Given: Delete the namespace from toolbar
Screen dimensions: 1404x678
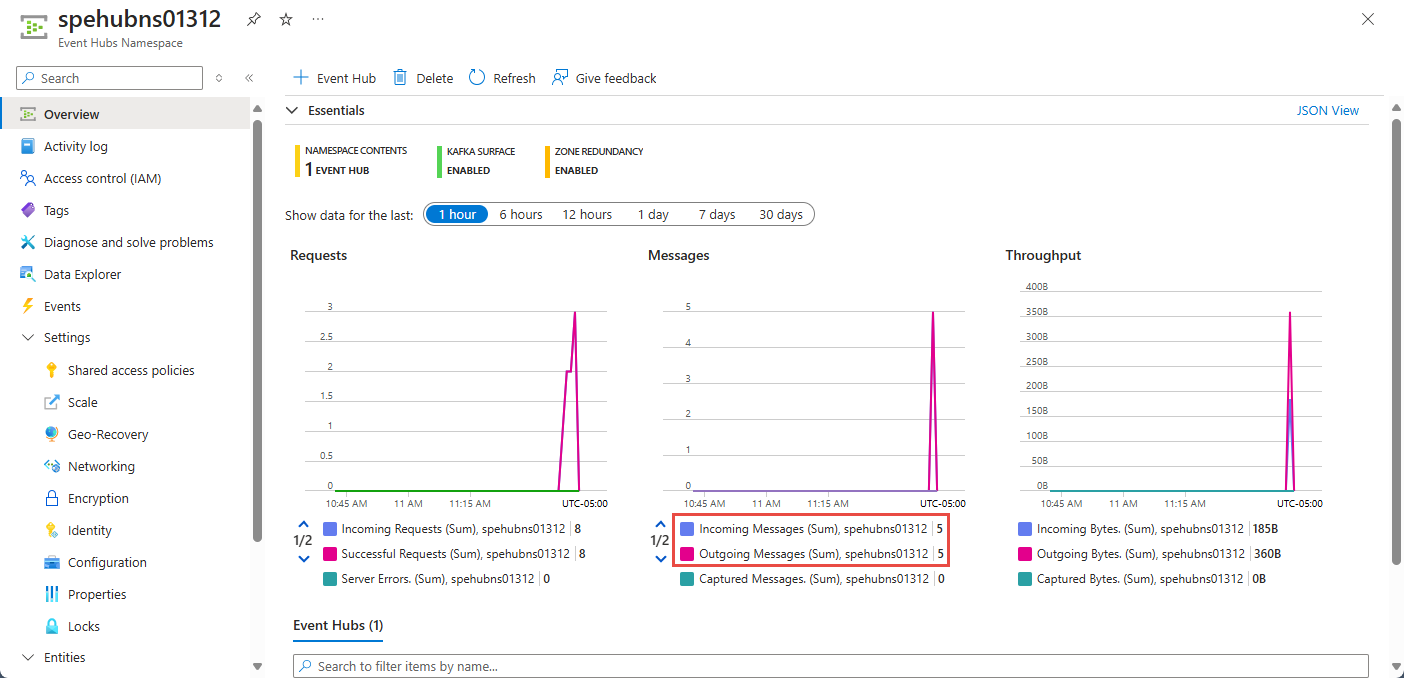Looking at the screenshot, I should click(423, 78).
